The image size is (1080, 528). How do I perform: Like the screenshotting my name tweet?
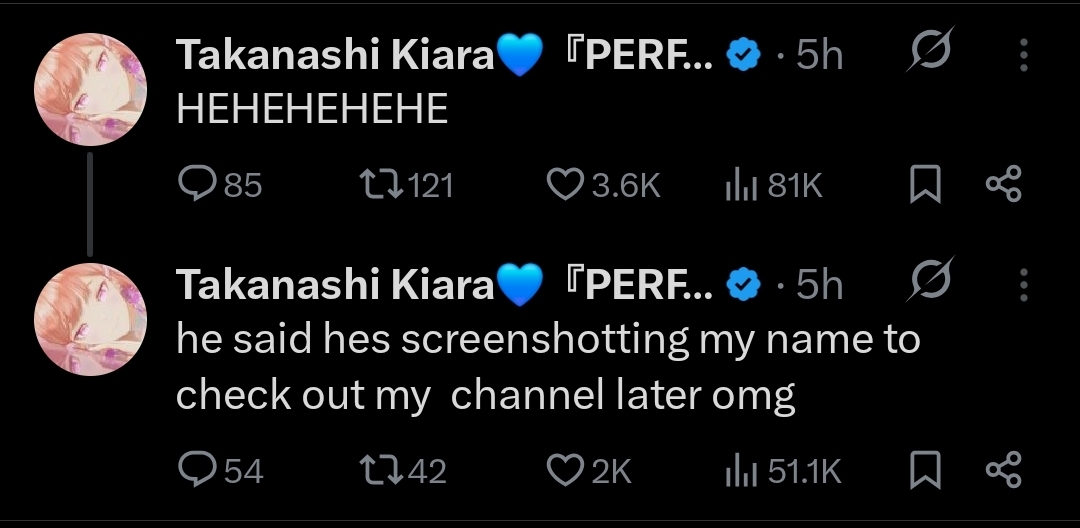[567, 470]
